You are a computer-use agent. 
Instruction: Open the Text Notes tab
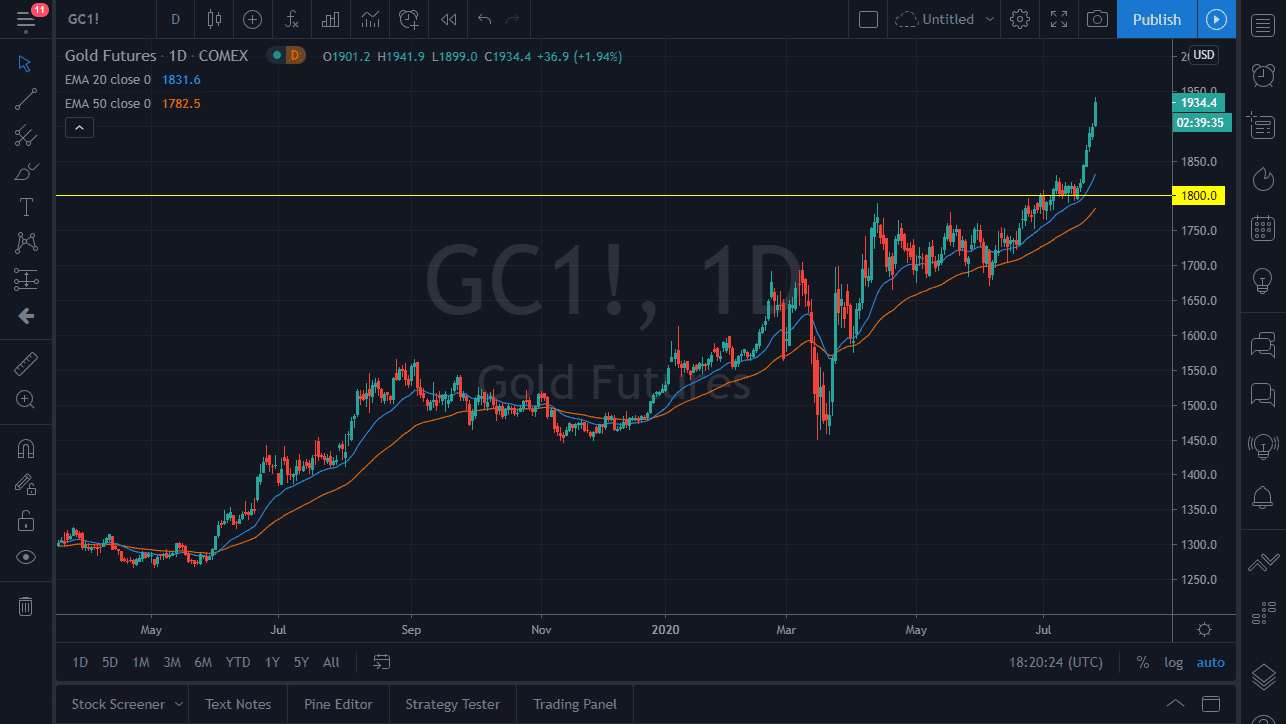238,704
